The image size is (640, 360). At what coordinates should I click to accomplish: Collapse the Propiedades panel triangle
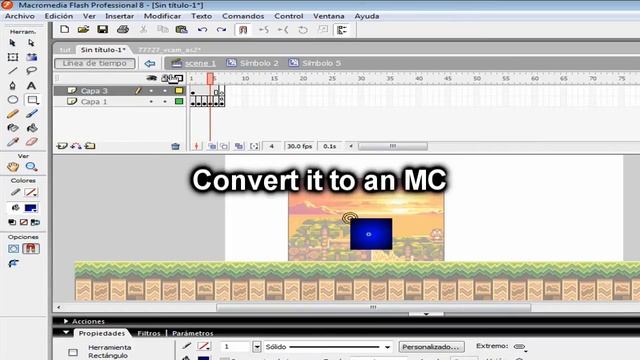tap(66, 333)
